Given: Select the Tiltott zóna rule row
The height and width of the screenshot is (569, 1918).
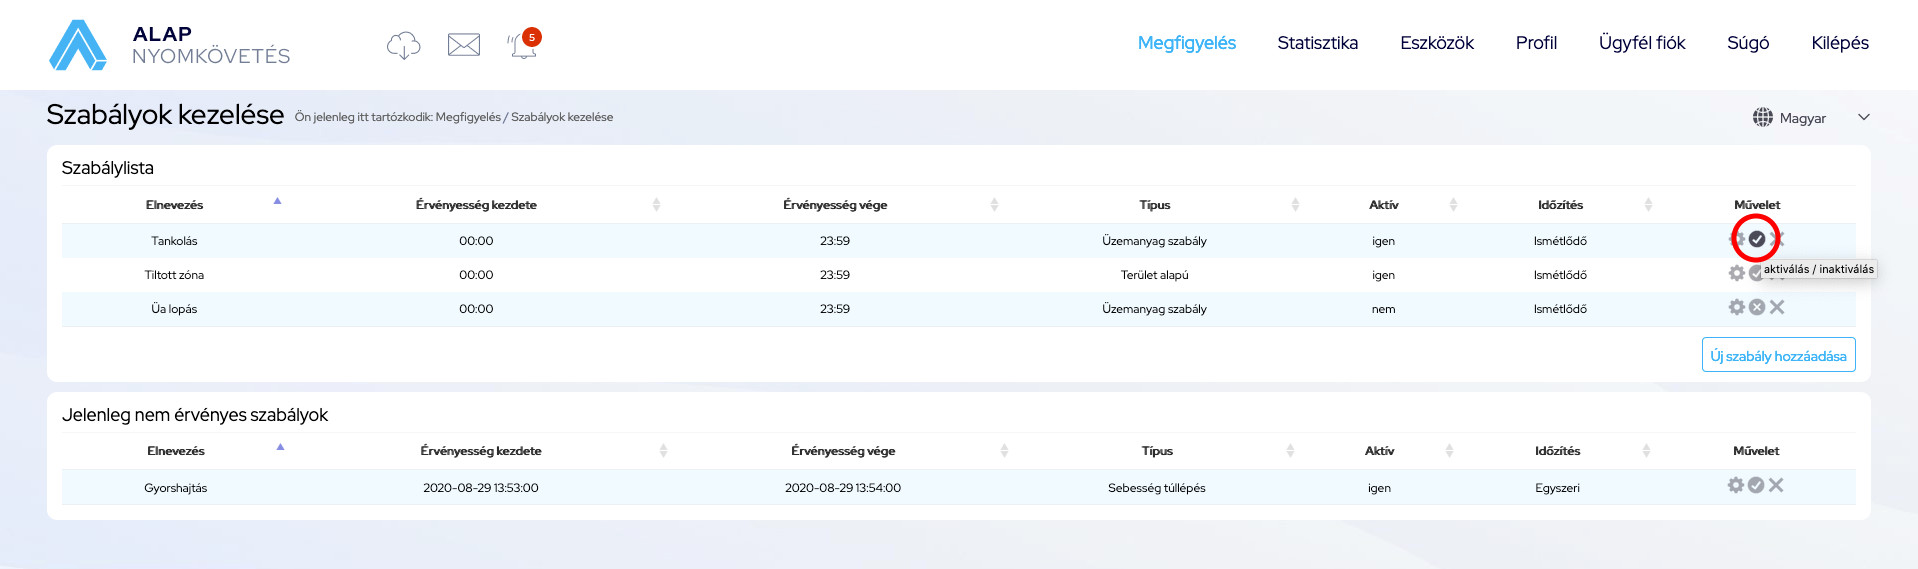Looking at the screenshot, I should [x=174, y=275].
